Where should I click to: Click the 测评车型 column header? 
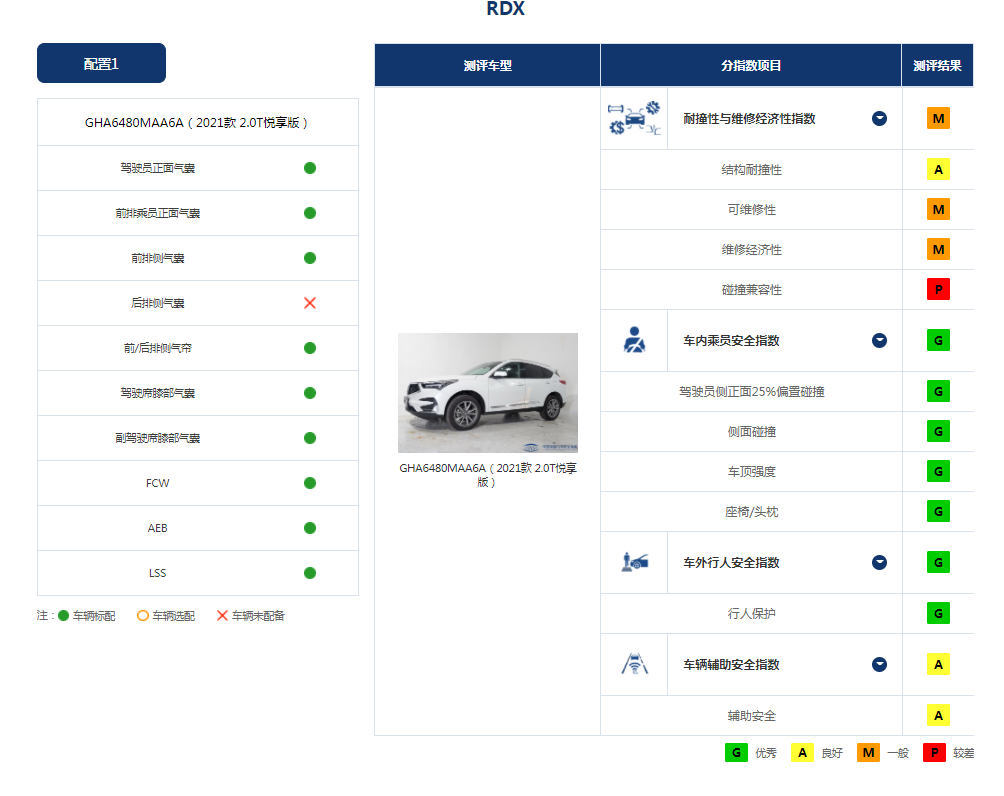[x=487, y=65]
